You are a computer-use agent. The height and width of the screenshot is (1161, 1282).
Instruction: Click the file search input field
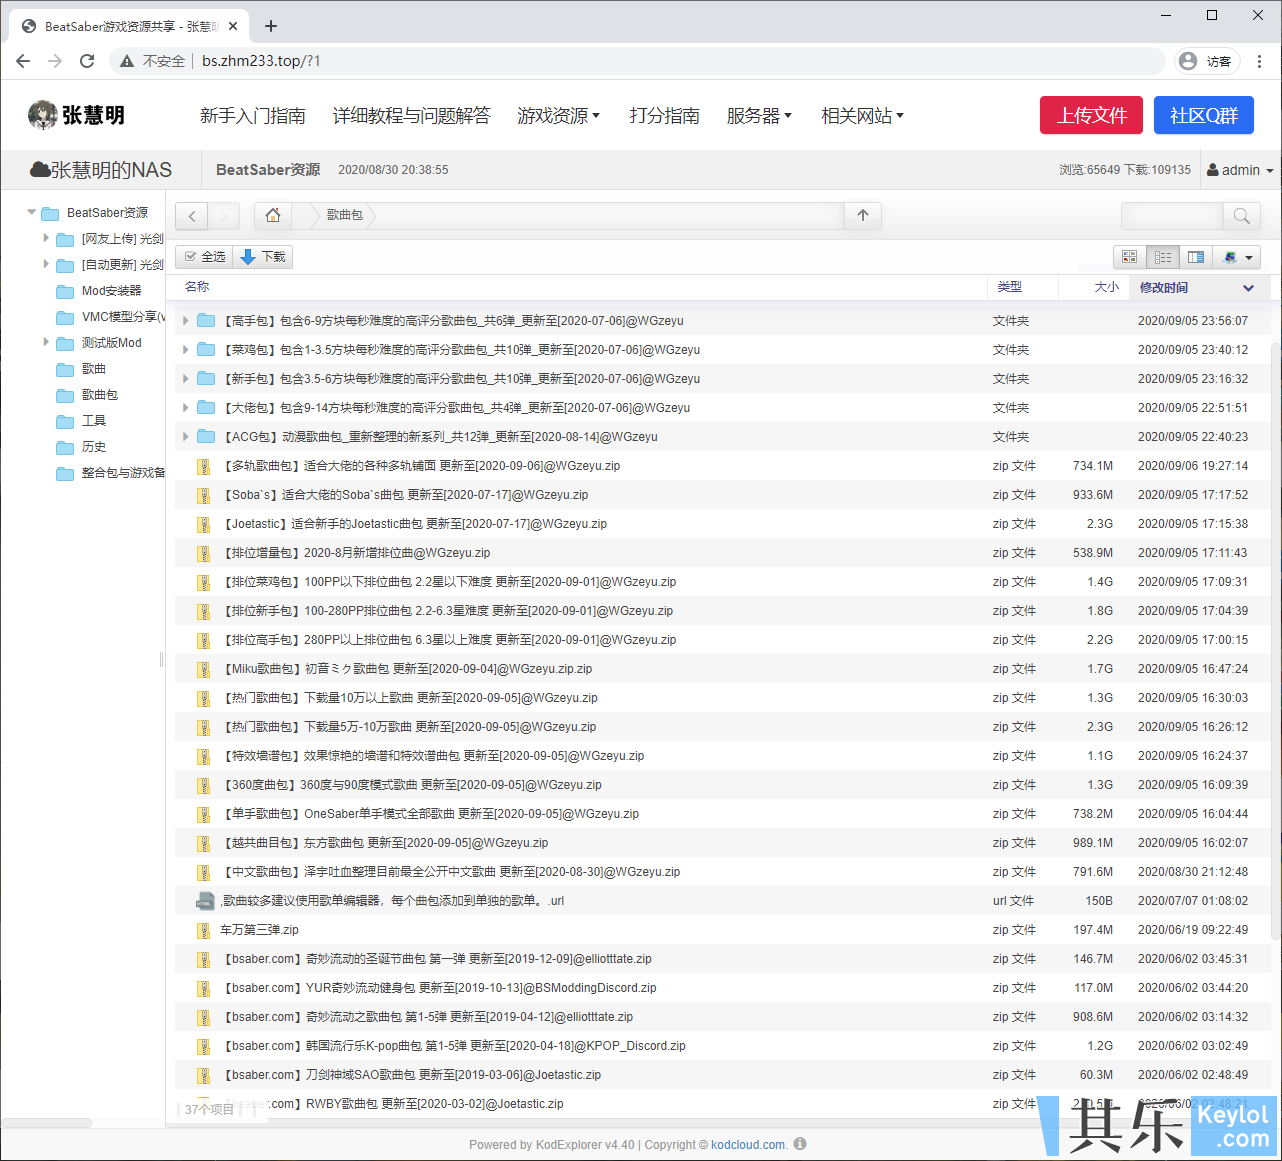[1172, 216]
